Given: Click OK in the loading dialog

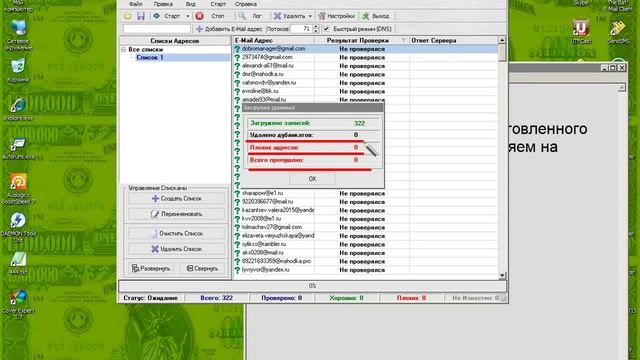Looking at the screenshot, I should point(312,179).
